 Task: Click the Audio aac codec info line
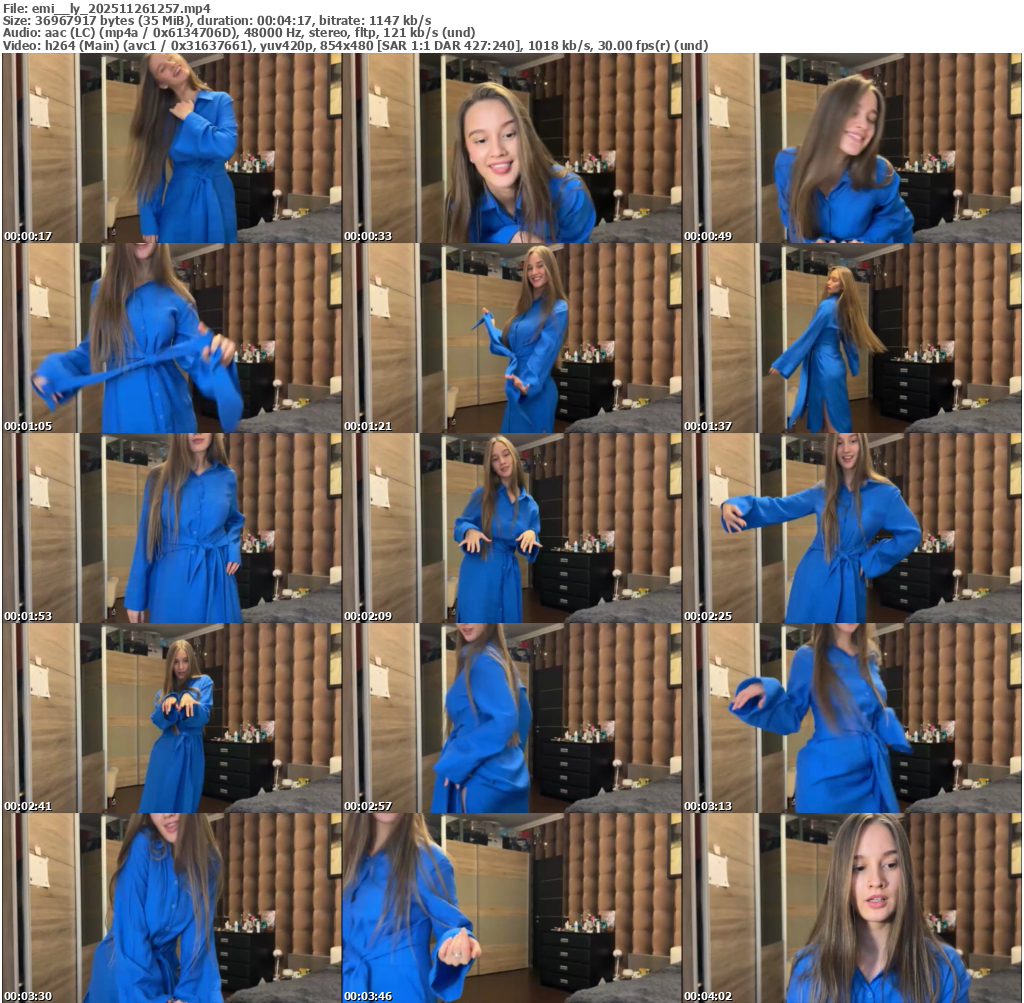[x=239, y=33]
